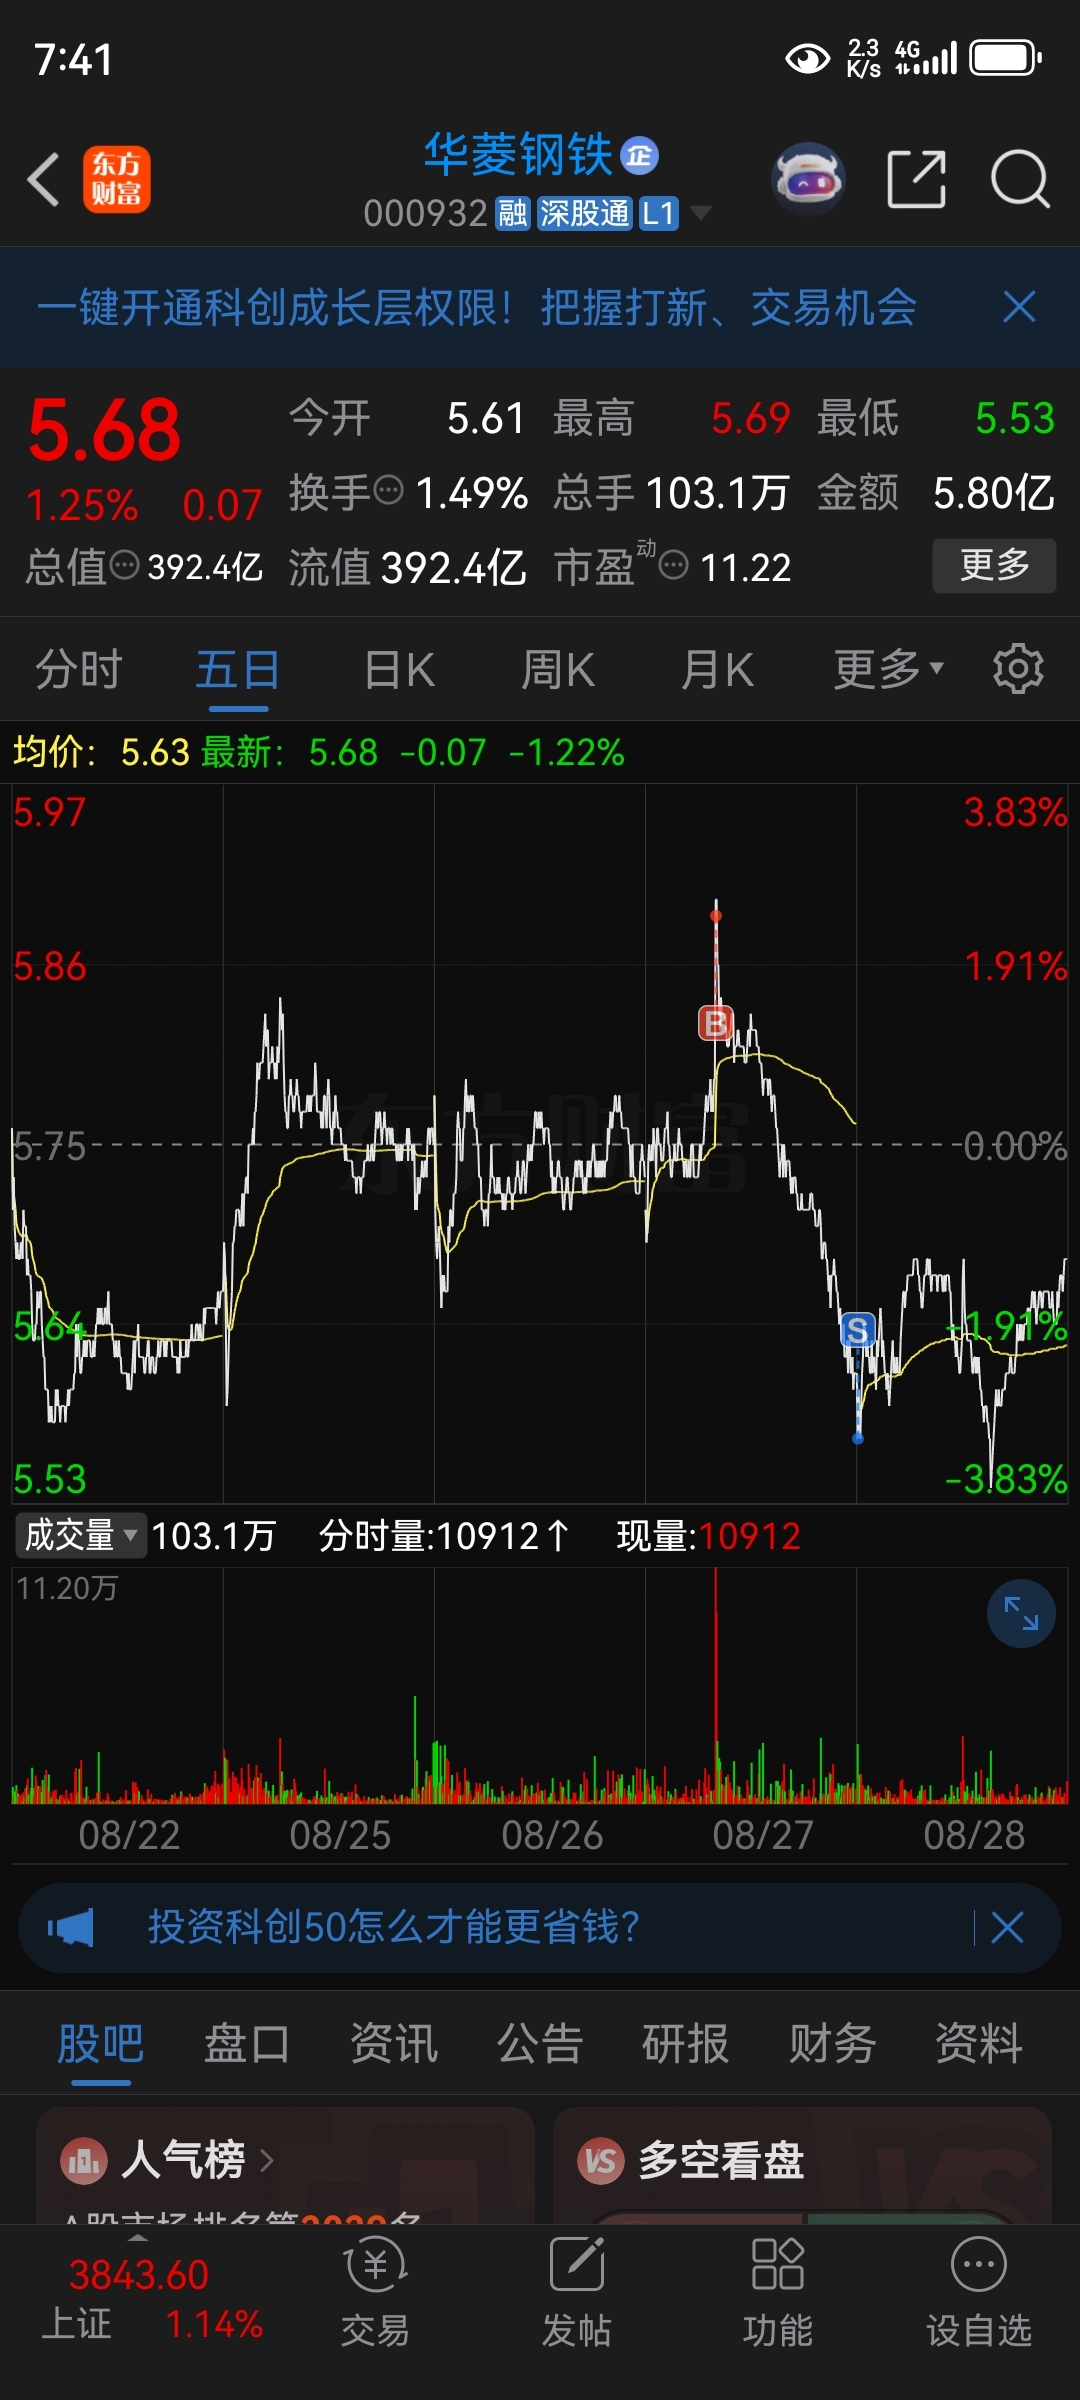The width and height of the screenshot is (1080, 2400).
Task: Expand the 上证 index bar
Action: point(138,2237)
